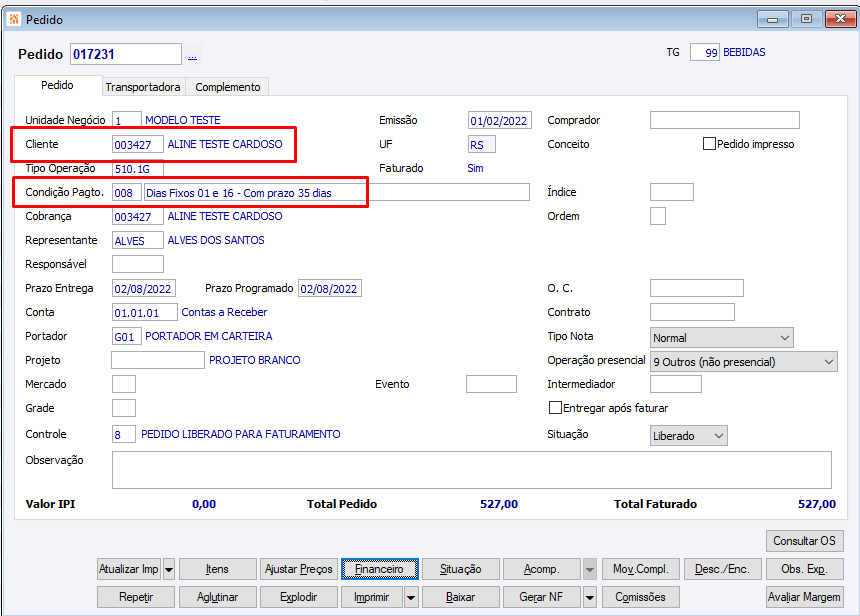
Task: Click the Desc./Enc. button
Action: [x=723, y=569]
